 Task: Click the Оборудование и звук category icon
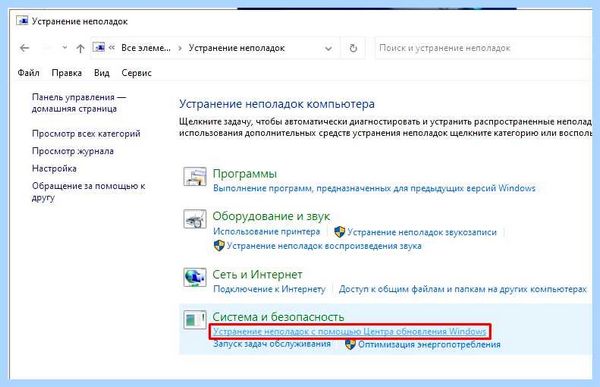[x=195, y=219]
